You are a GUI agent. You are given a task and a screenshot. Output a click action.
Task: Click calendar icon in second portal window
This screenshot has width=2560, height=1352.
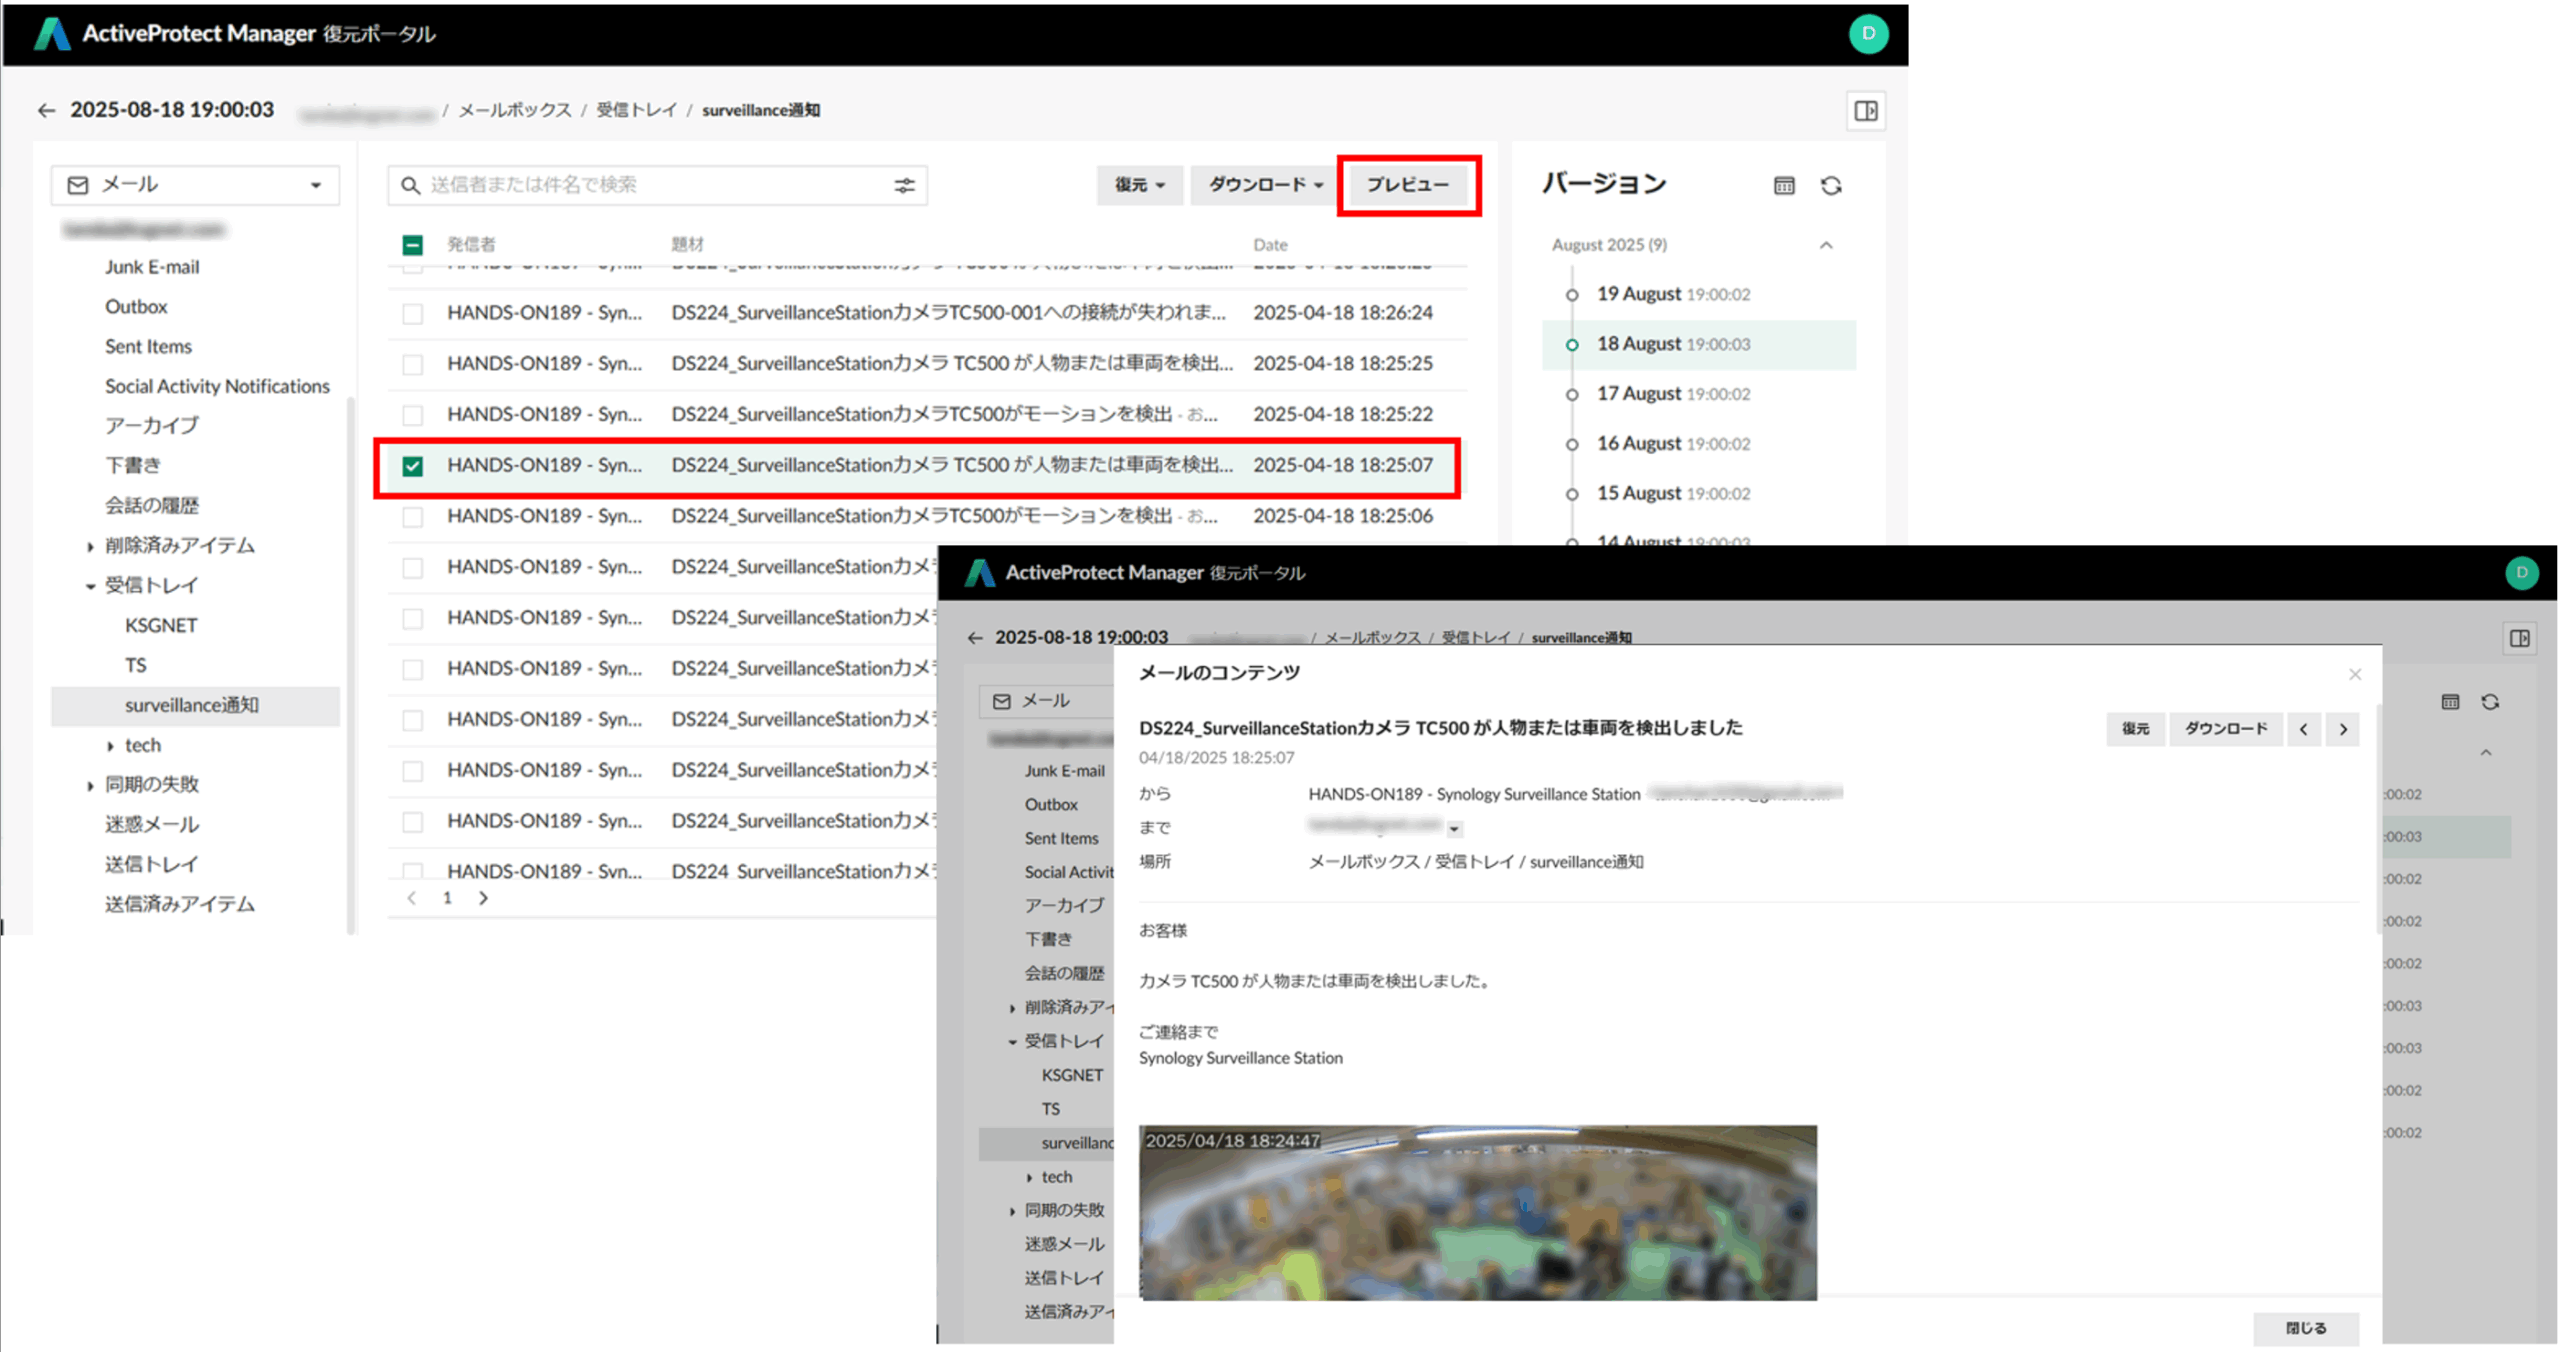tap(2449, 702)
